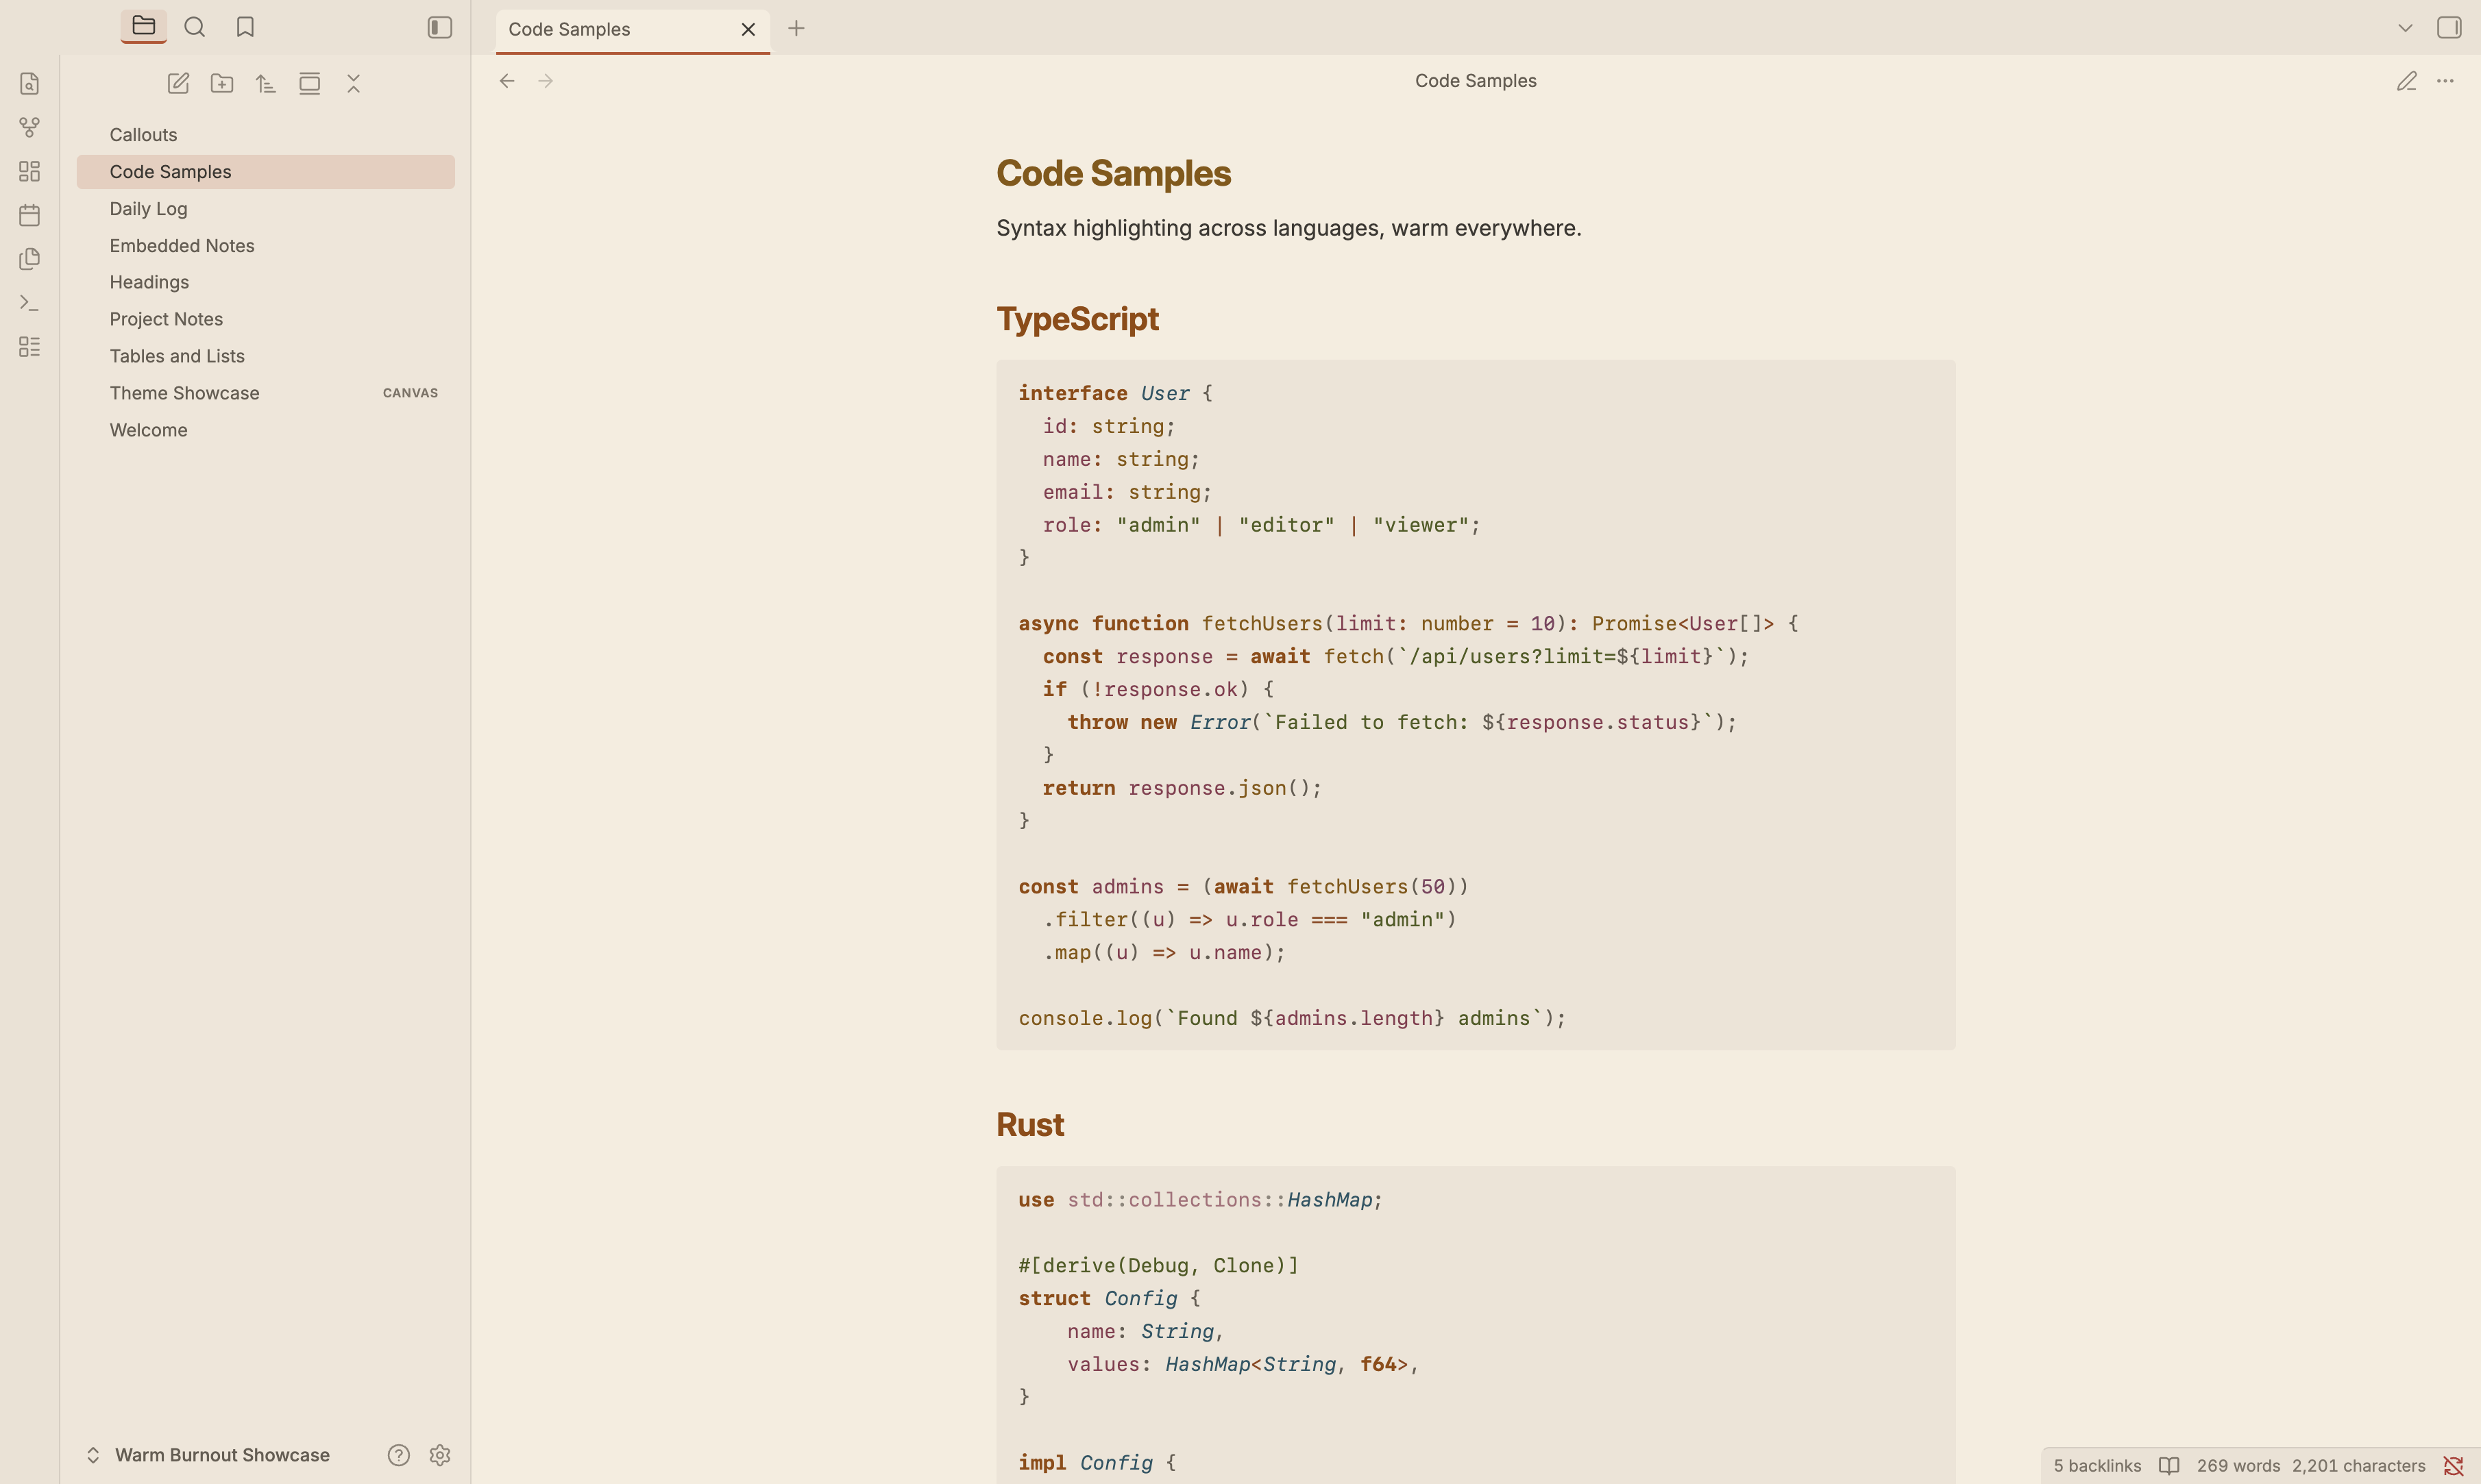Open the file explorer tab icon
This screenshot has width=2481, height=1484.
pos(143,27)
